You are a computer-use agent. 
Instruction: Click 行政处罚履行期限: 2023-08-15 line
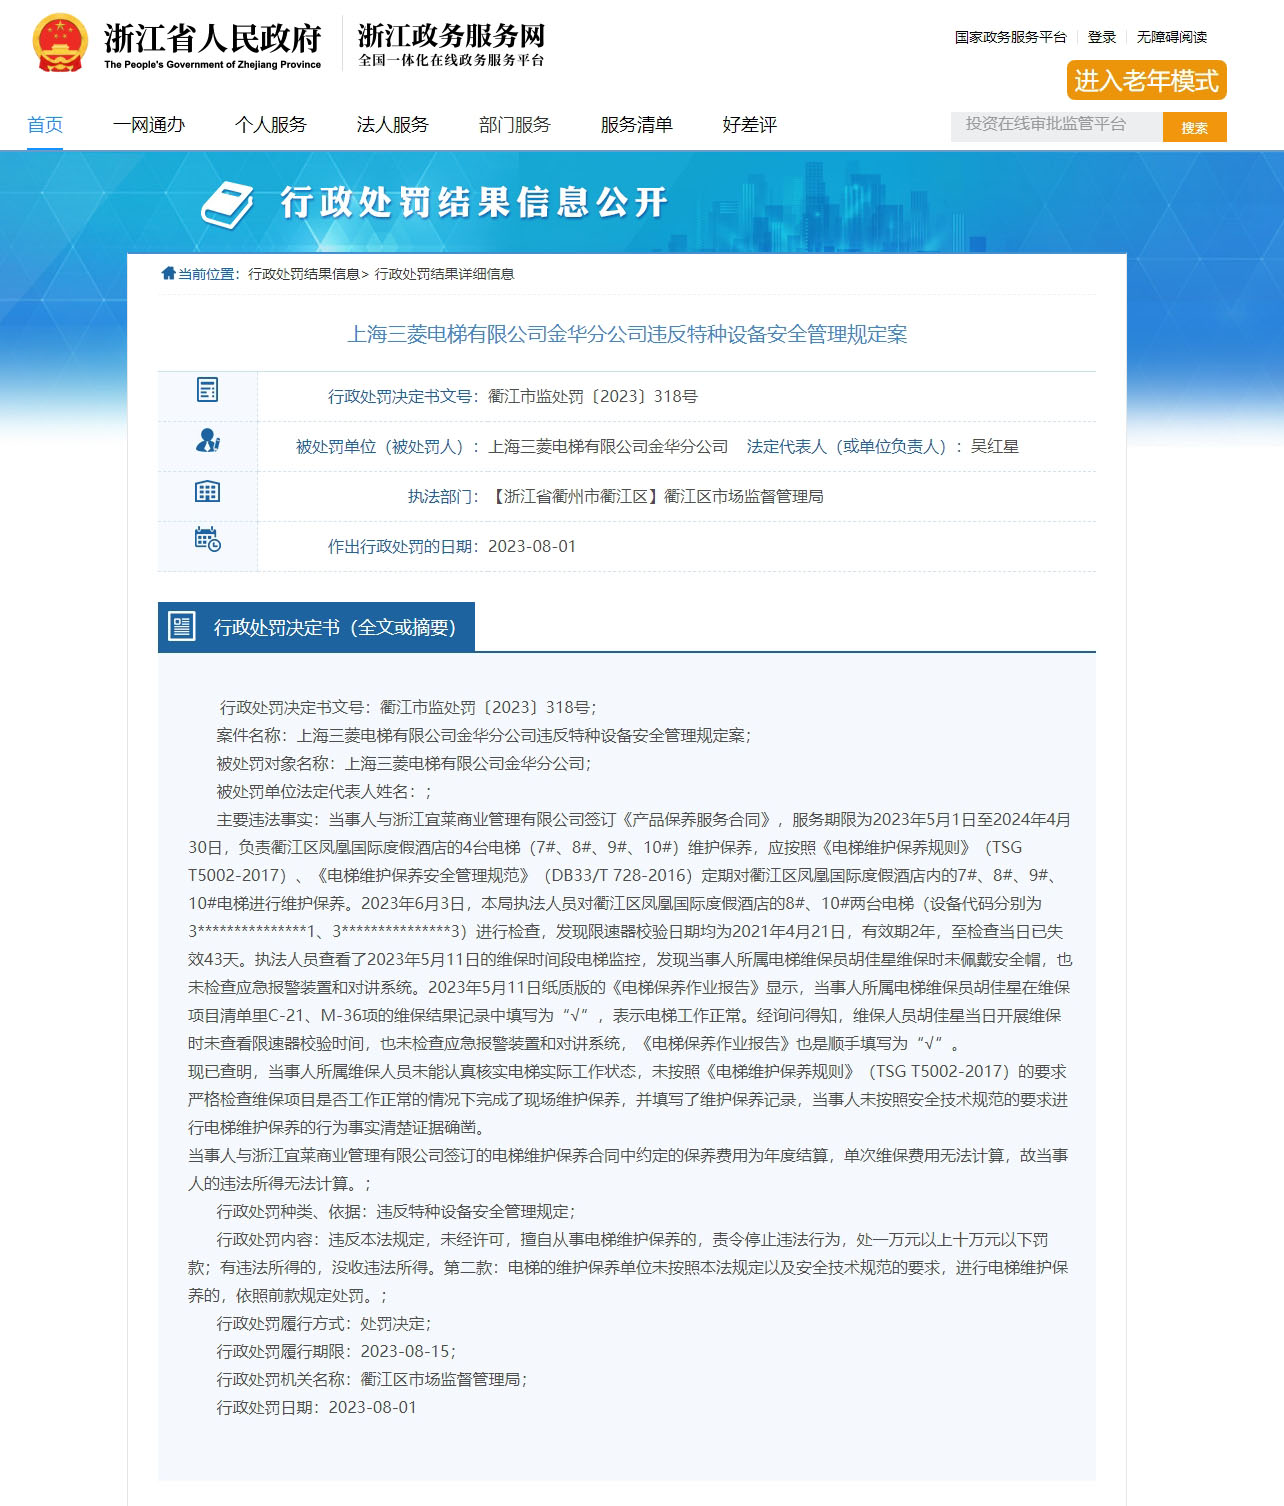337,1351
